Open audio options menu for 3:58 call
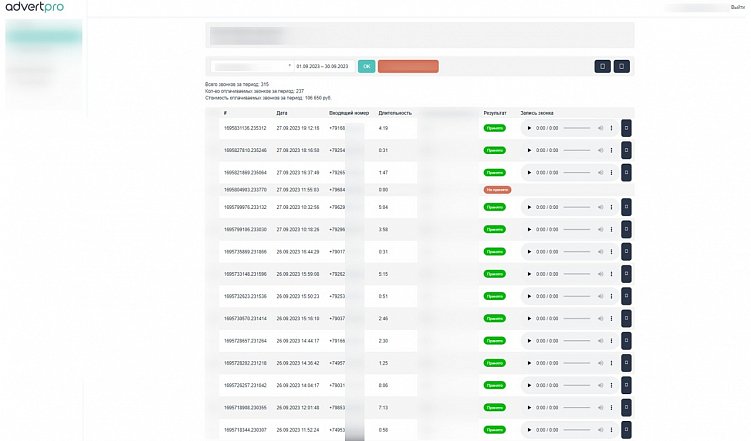The width and height of the screenshot is (751, 441). [611, 229]
